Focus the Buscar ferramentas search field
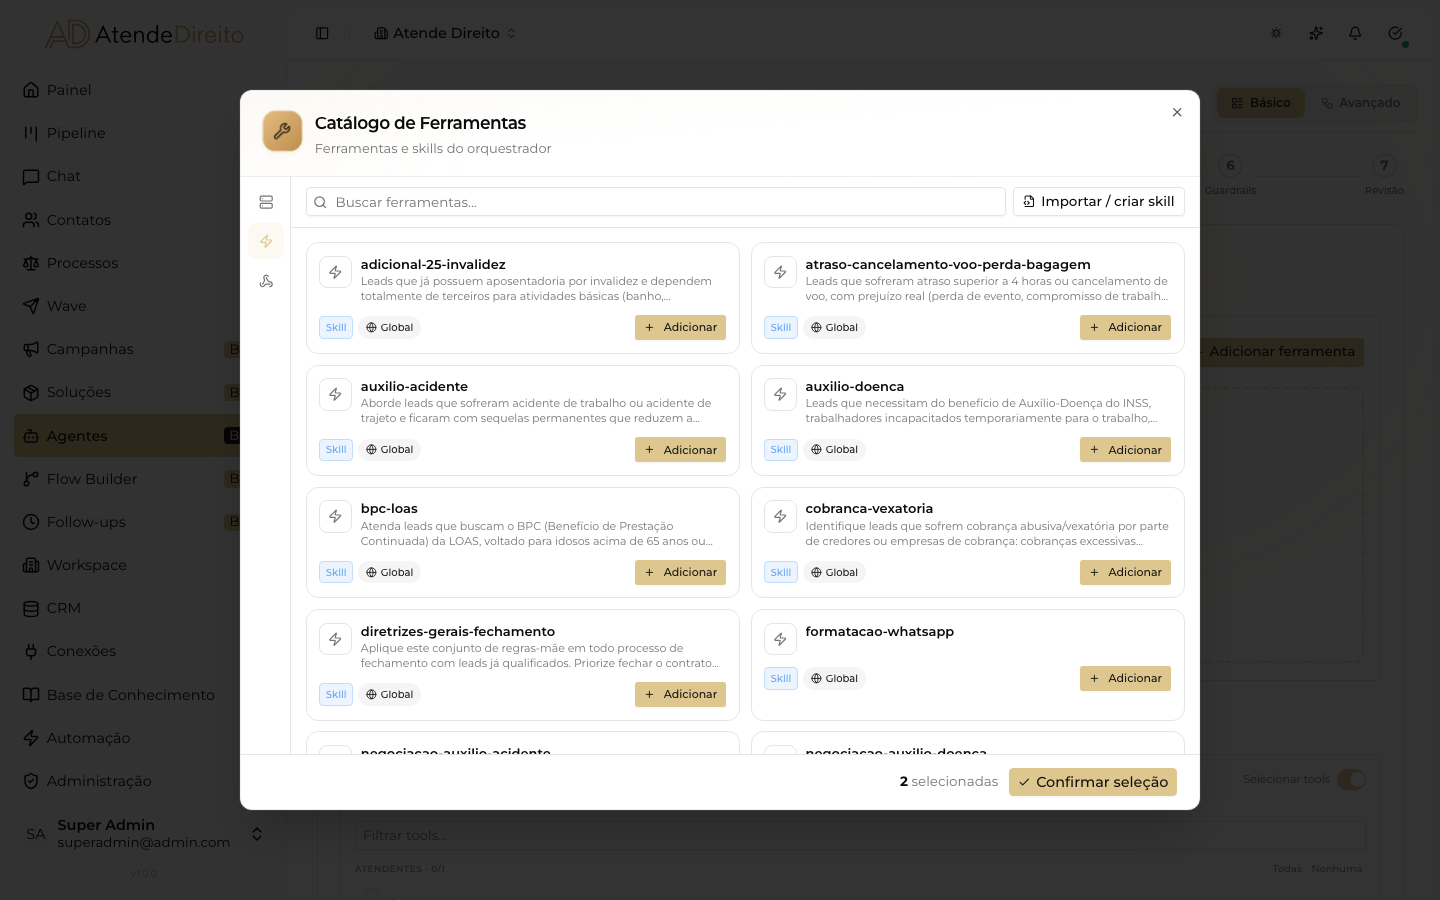Image resolution: width=1440 pixels, height=900 pixels. pyautogui.click(x=656, y=202)
